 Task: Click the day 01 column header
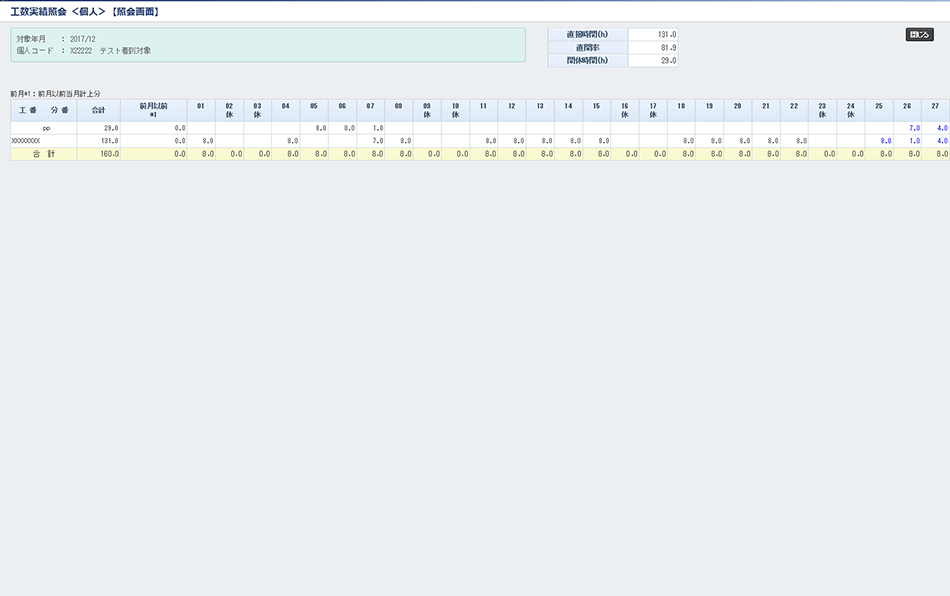coord(201,110)
